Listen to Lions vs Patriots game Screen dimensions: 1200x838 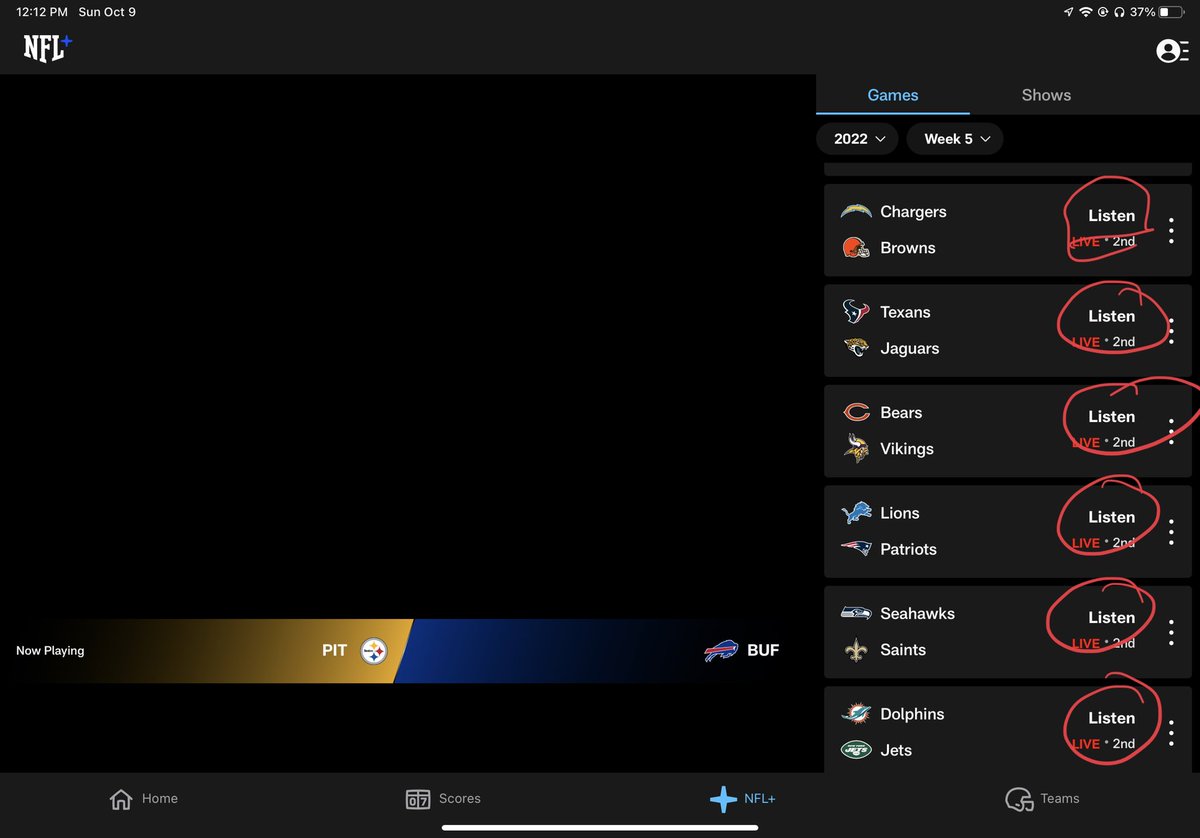(1111, 517)
